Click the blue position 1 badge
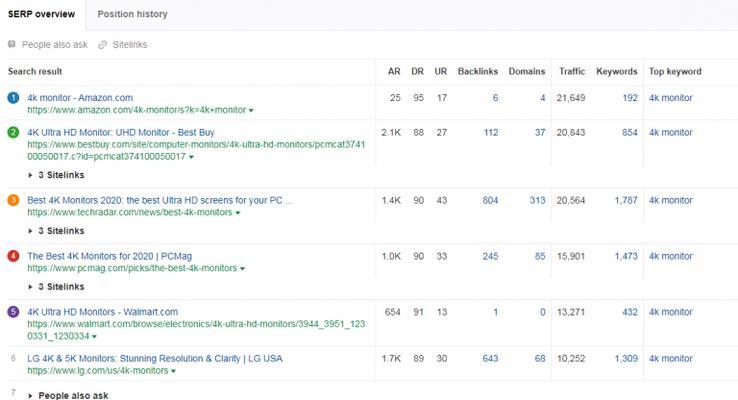The height and width of the screenshot is (400, 738). 13,98
